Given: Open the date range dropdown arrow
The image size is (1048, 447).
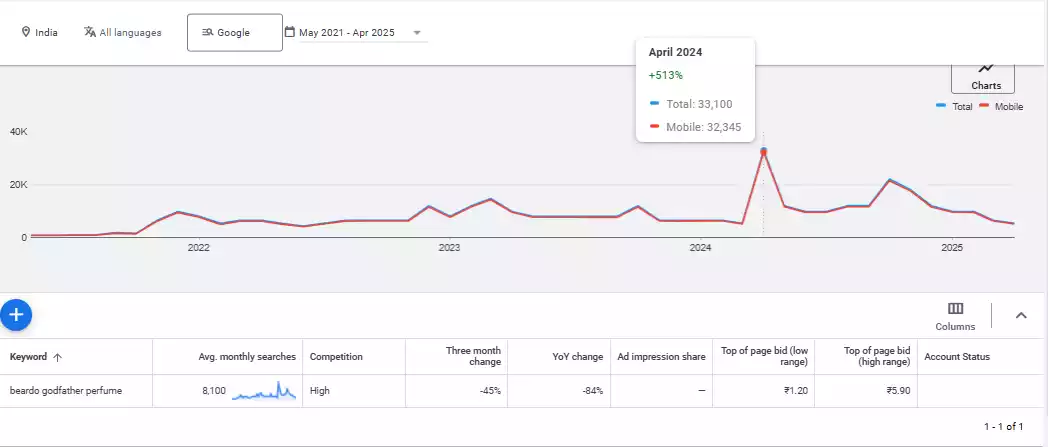Looking at the screenshot, I should [417, 33].
